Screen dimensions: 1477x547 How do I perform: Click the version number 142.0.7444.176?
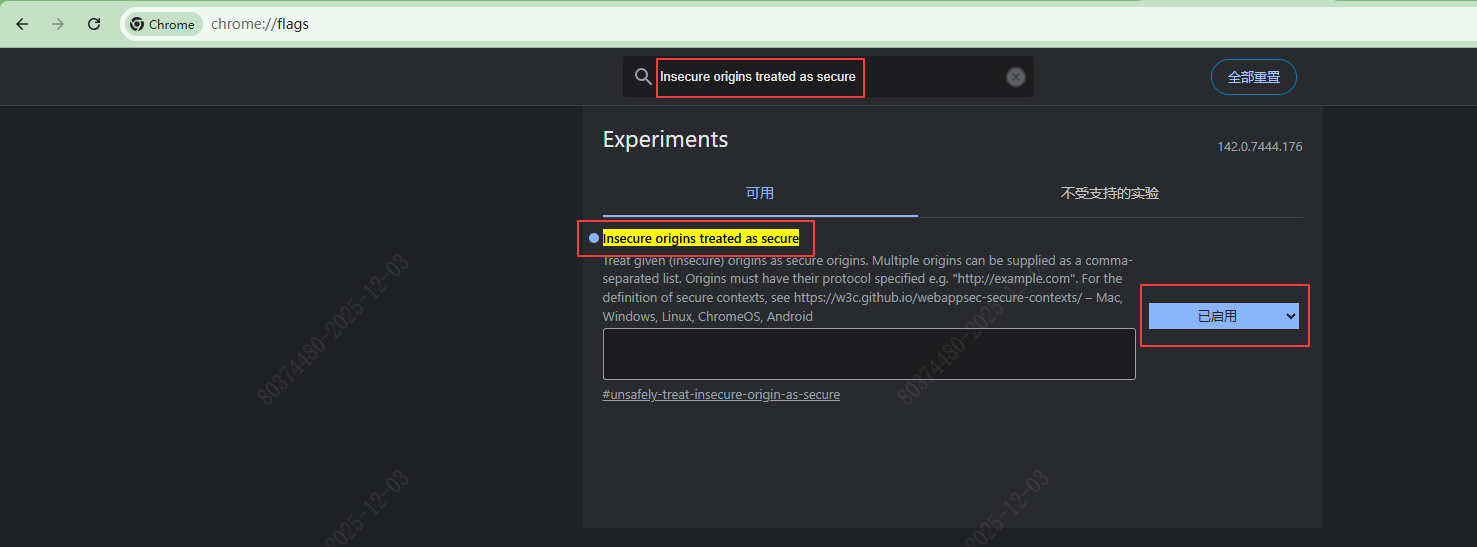1259,147
